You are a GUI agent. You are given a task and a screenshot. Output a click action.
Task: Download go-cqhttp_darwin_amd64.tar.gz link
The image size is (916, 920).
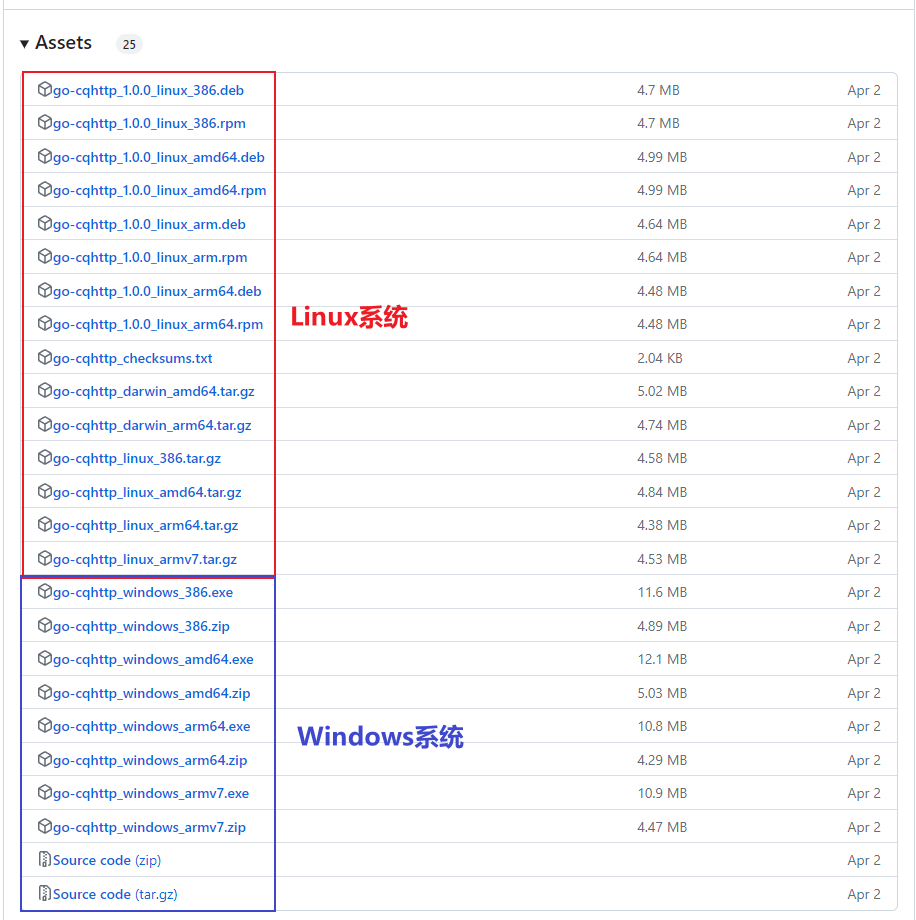click(x=154, y=391)
